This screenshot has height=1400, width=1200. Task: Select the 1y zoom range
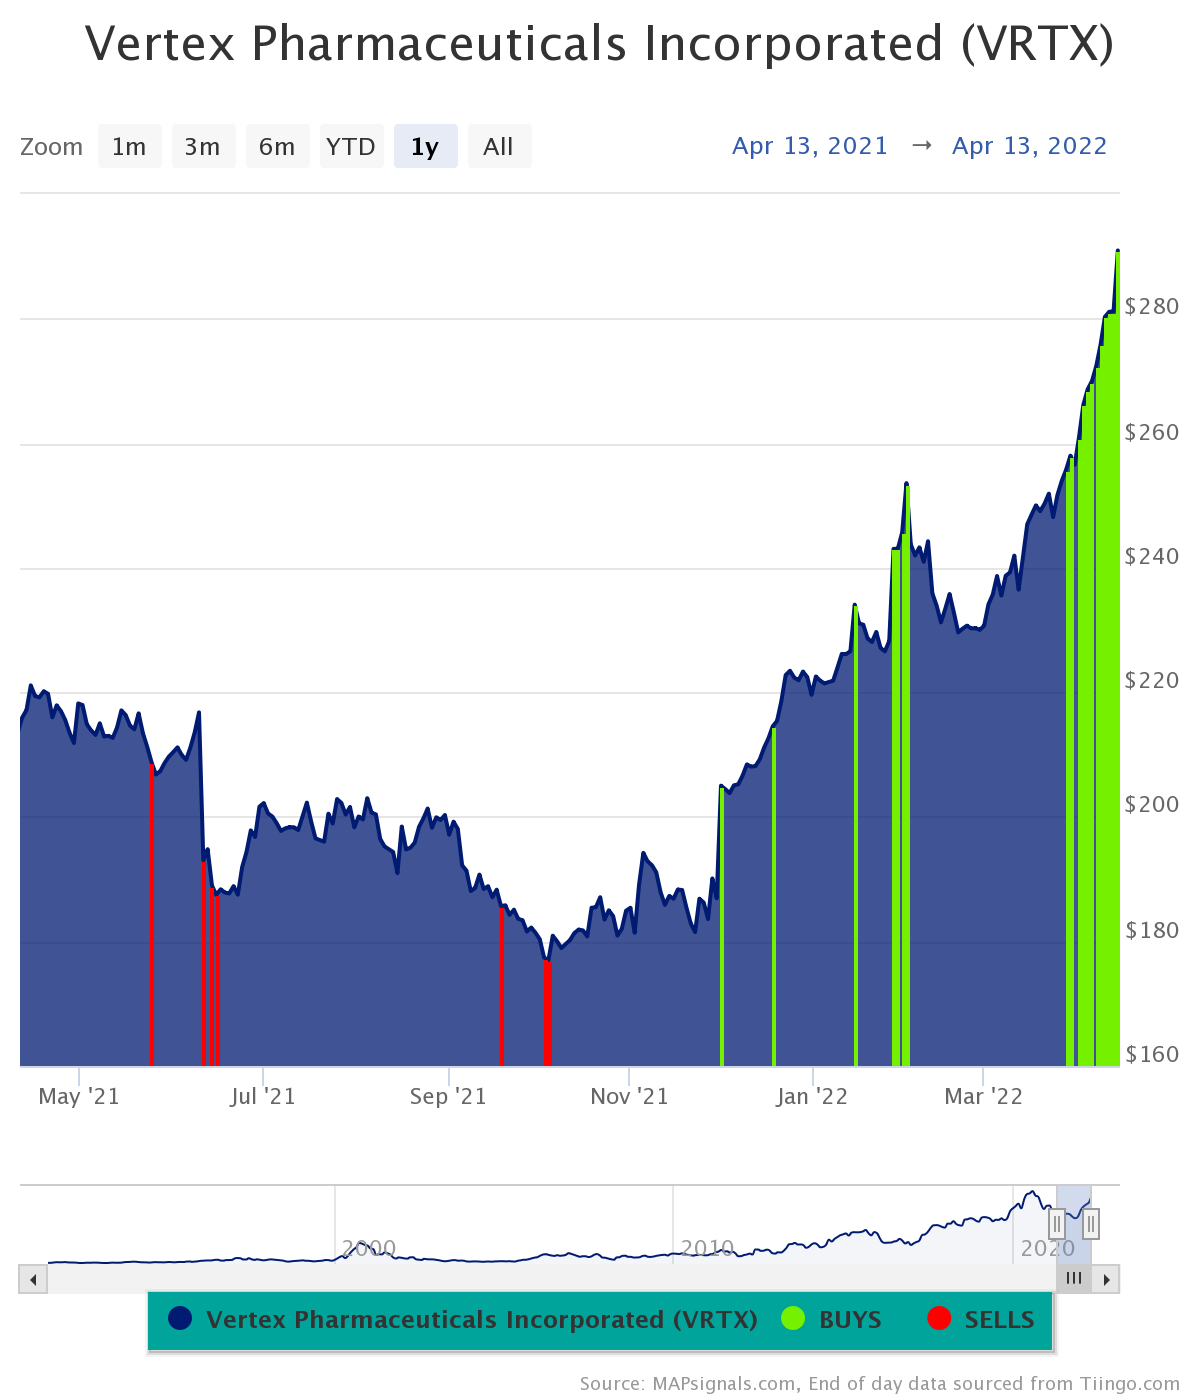[425, 146]
